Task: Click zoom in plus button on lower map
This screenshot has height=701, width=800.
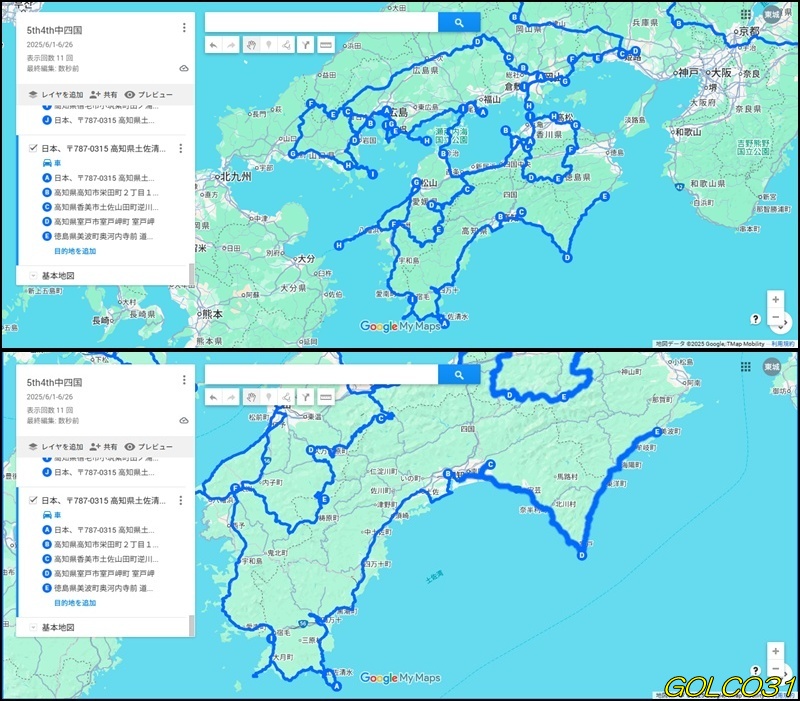Action: [775, 650]
